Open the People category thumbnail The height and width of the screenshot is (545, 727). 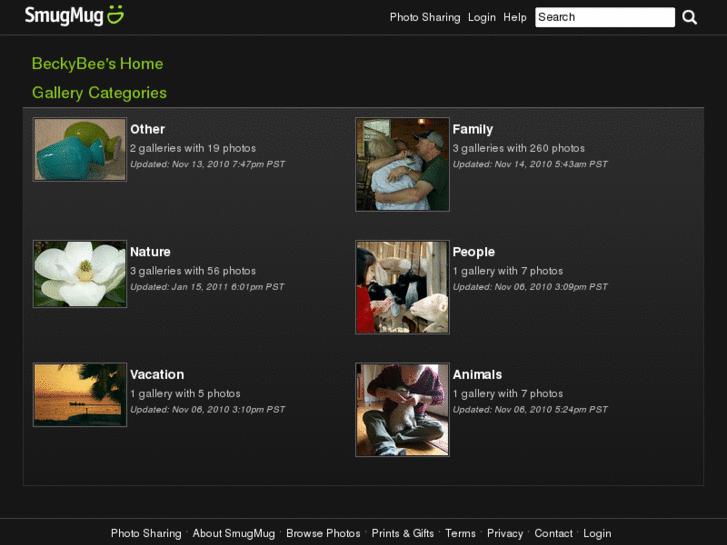tap(402, 287)
